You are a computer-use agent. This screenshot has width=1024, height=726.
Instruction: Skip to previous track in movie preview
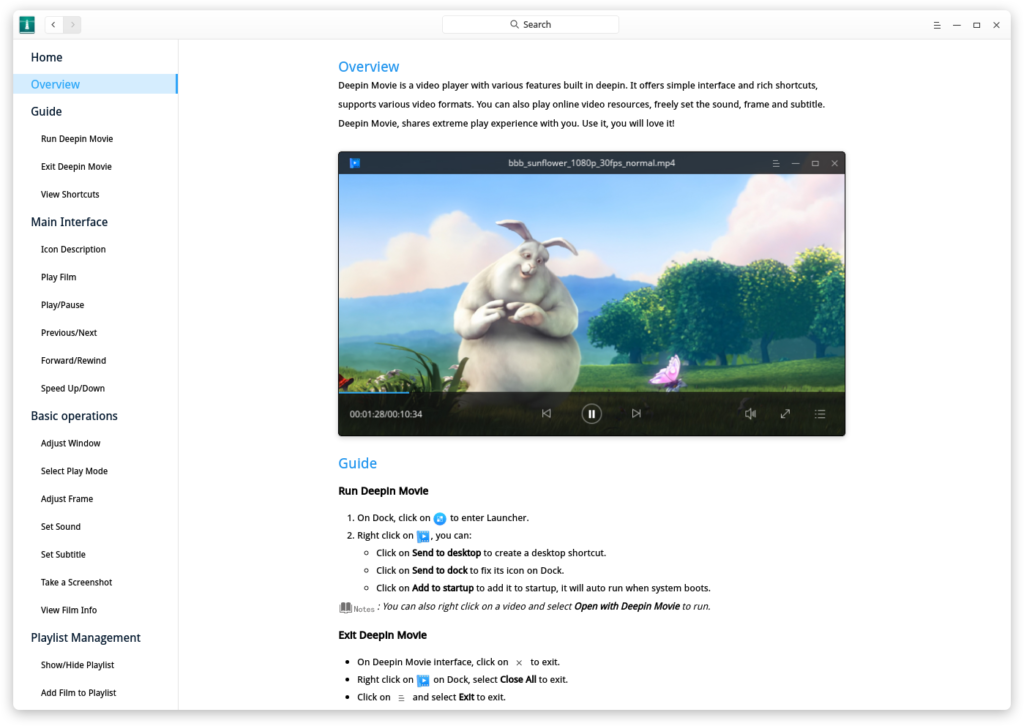point(547,413)
